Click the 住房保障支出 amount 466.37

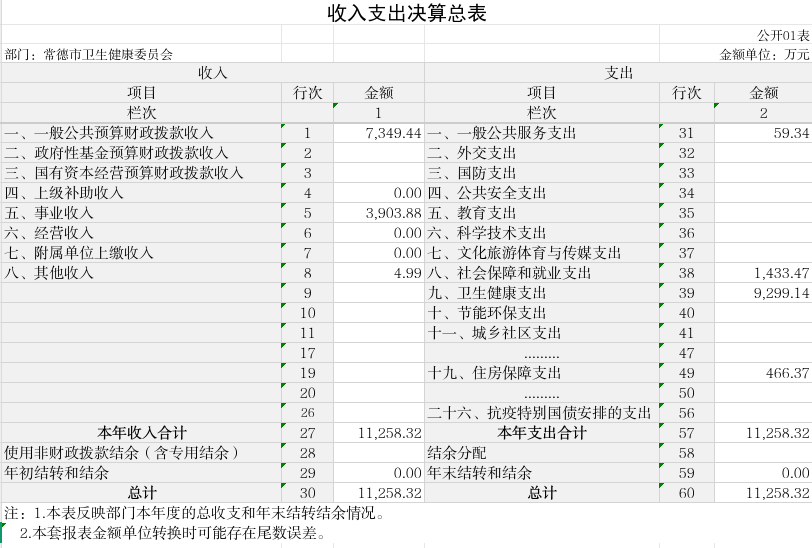click(x=763, y=373)
